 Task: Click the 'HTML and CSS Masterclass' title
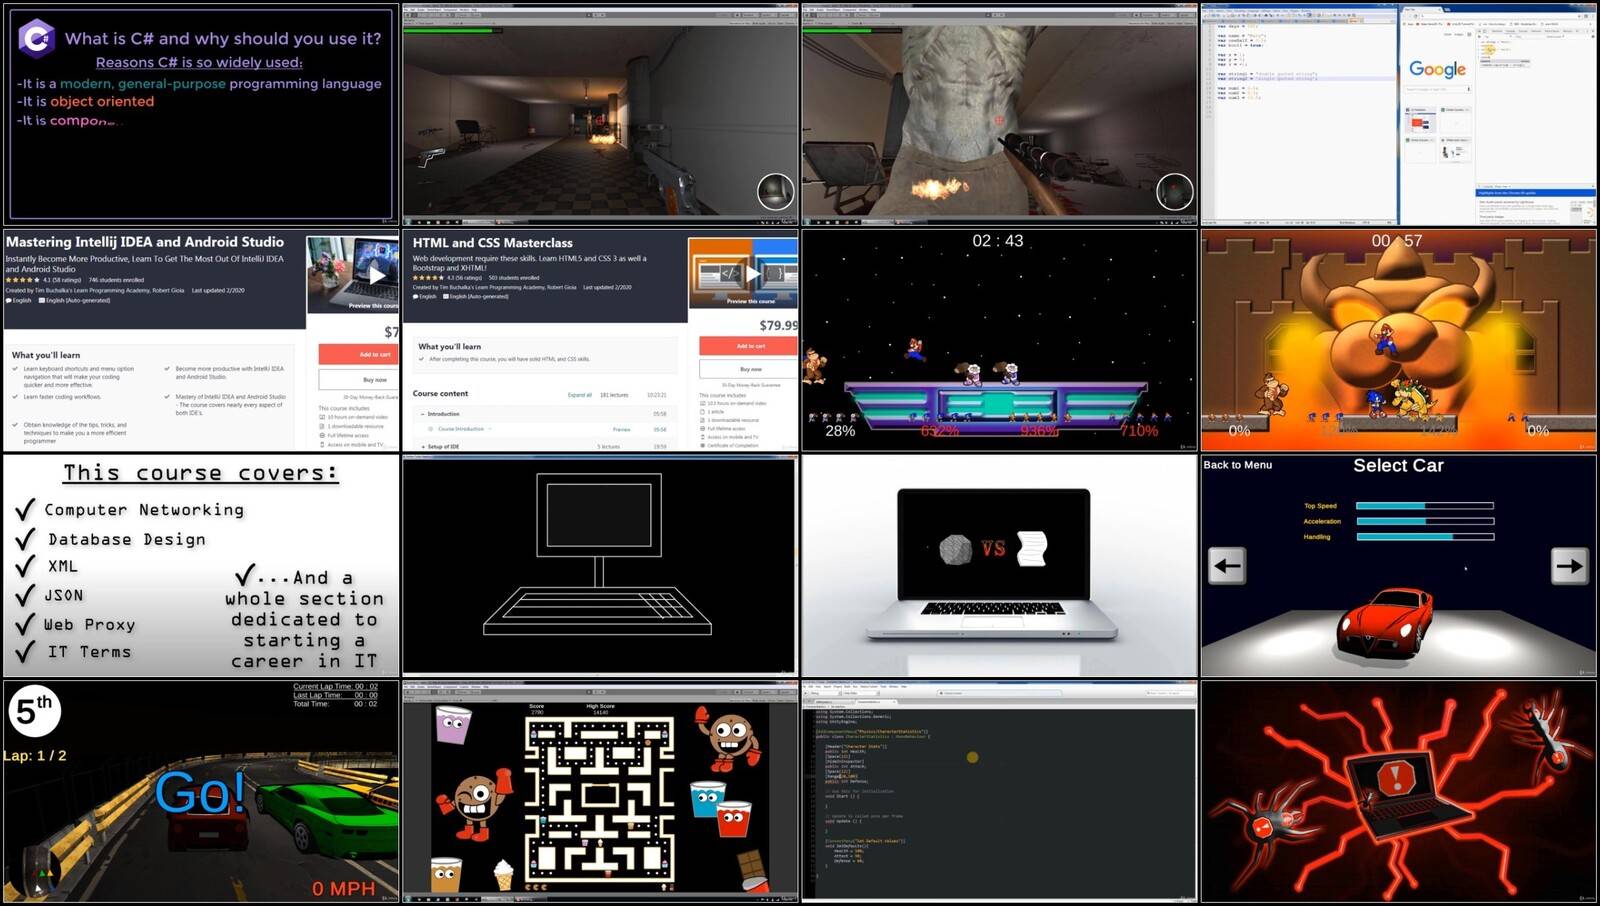(493, 243)
